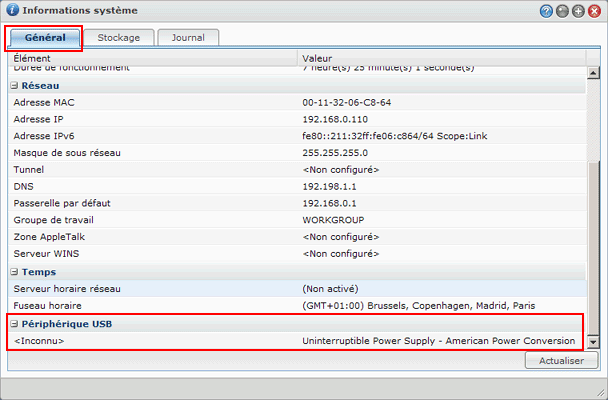The width and height of the screenshot is (608, 400).
Task: Select Groupe de travail label
Action: pyautogui.click(x=54, y=220)
